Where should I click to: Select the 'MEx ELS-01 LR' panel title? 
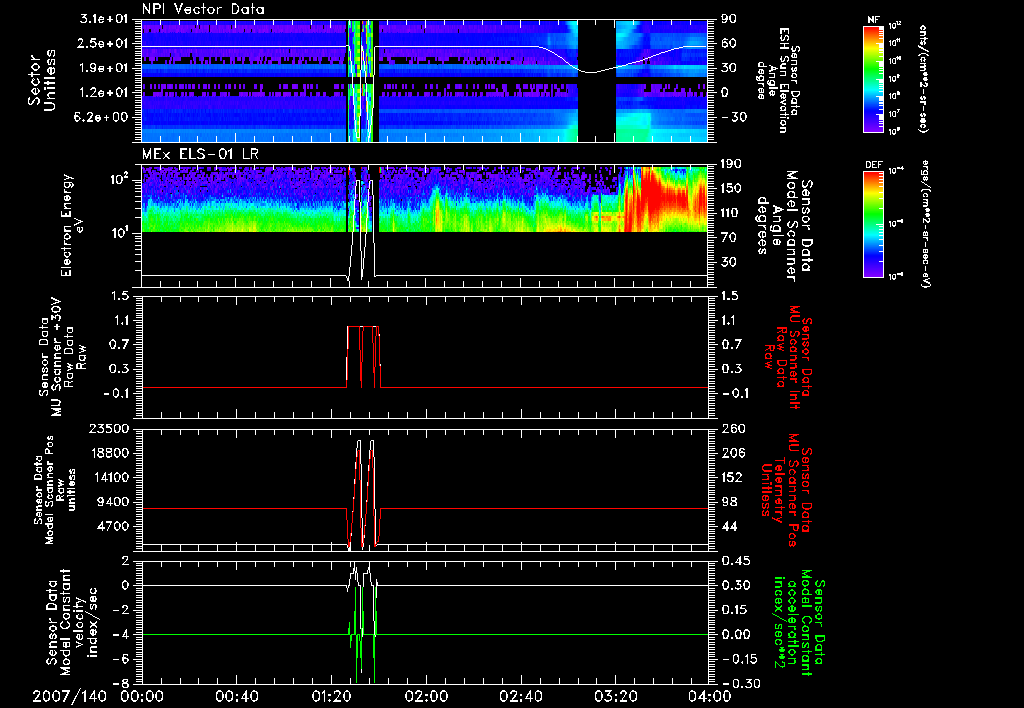click(x=199, y=154)
